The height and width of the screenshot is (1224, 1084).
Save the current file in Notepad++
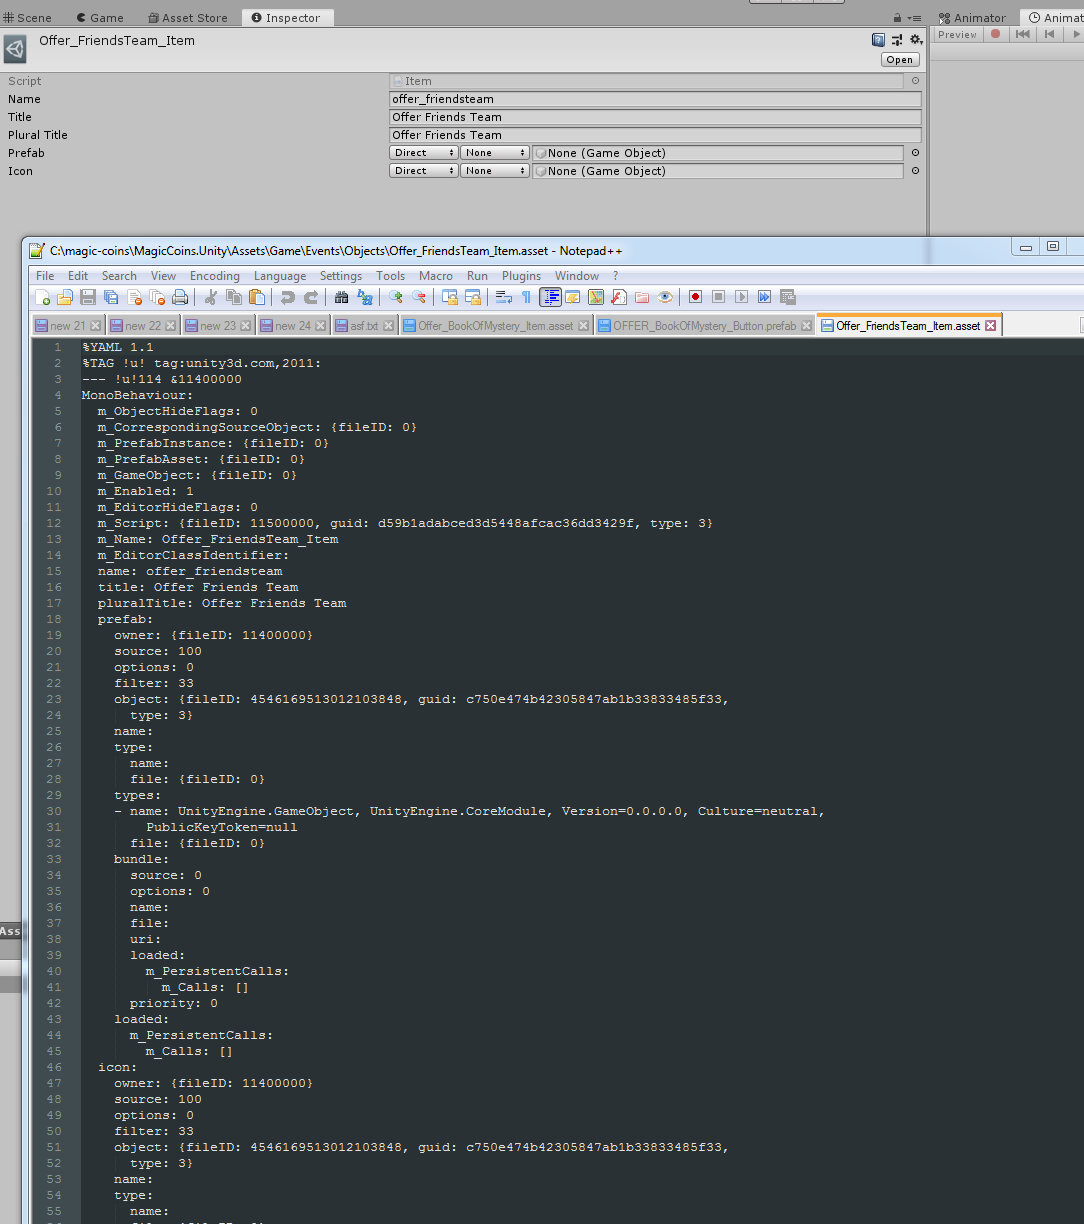(x=88, y=297)
